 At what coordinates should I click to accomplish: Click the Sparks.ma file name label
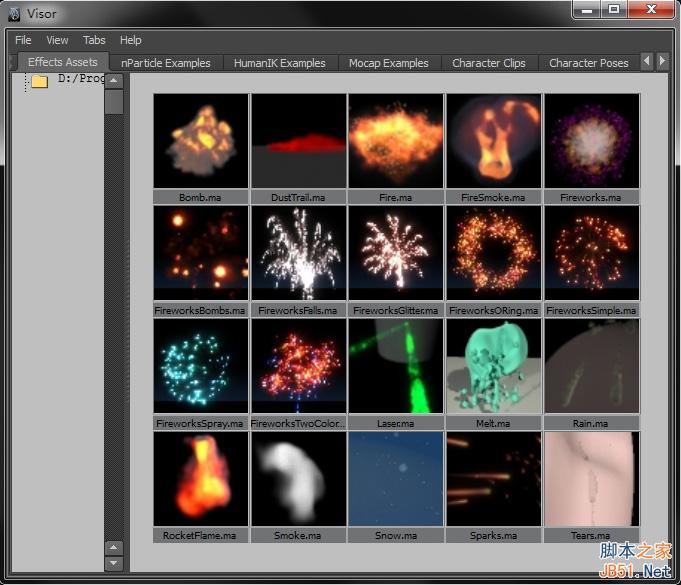[x=493, y=536]
